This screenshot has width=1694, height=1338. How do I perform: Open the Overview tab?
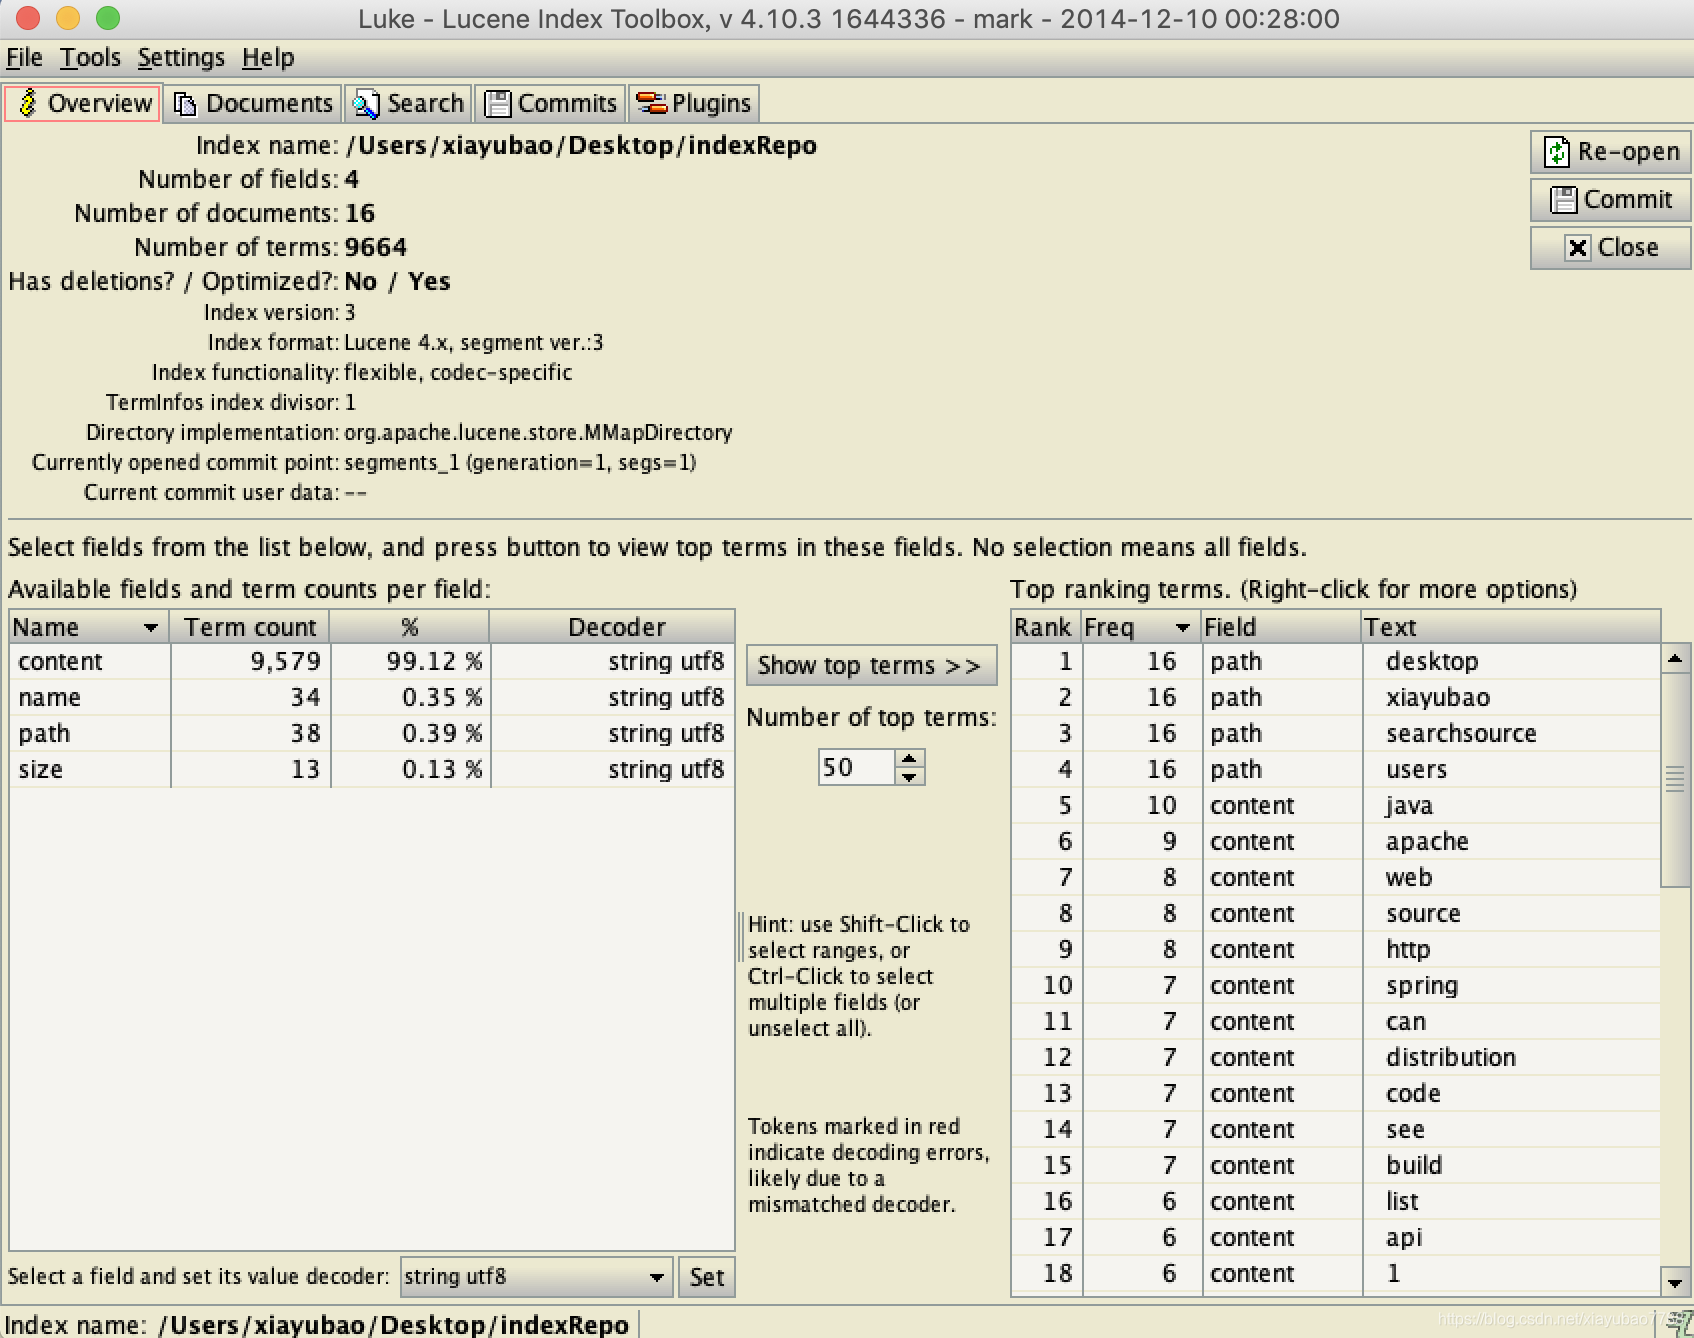click(83, 103)
